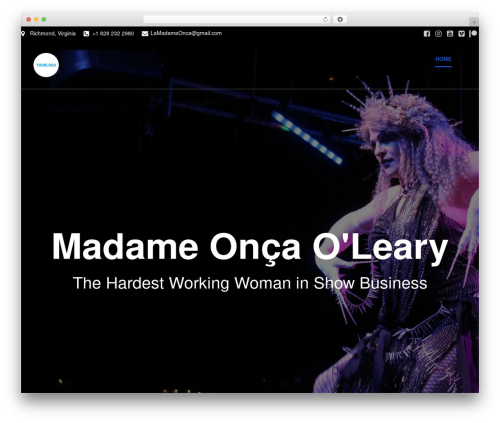Click the email envelope icon
Image resolution: width=500 pixels, height=423 pixels.
coord(145,34)
